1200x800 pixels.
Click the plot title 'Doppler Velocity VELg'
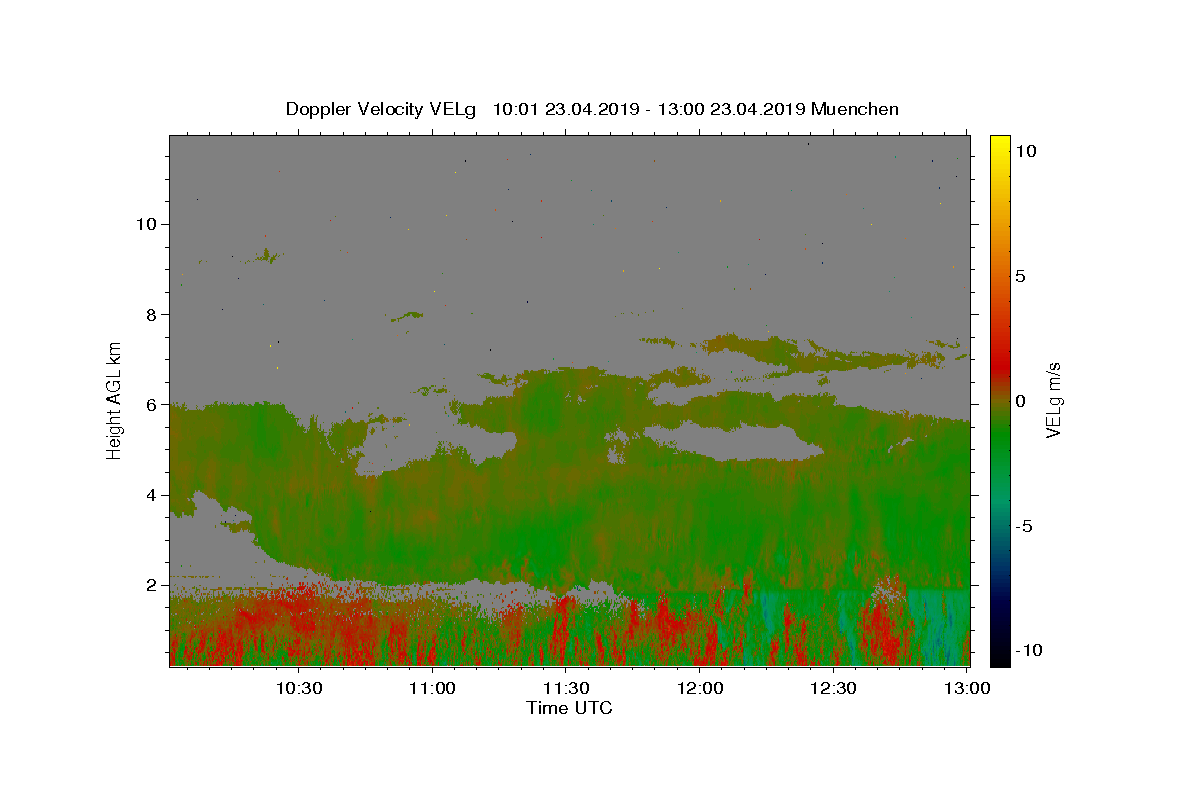(x=383, y=109)
